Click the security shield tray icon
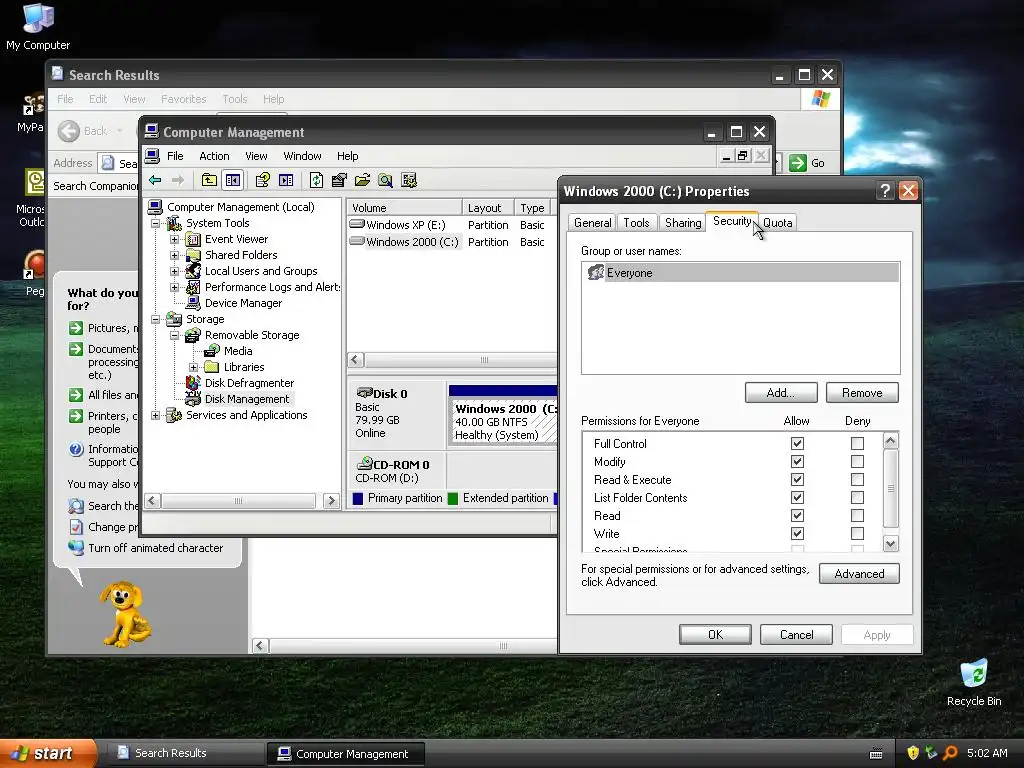Screen dimensions: 1024x768 (913, 753)
